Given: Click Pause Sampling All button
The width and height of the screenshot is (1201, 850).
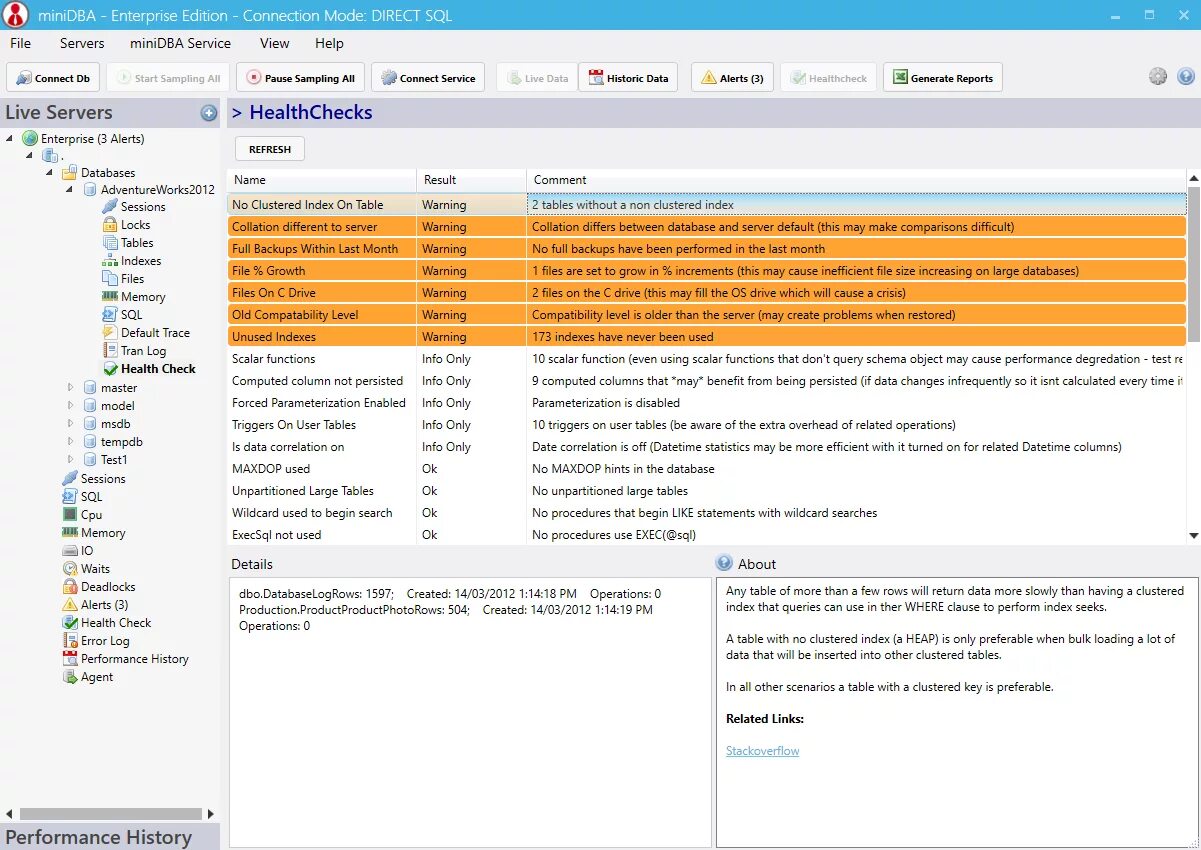Looking at the screenshot, I should pos(300,78).
